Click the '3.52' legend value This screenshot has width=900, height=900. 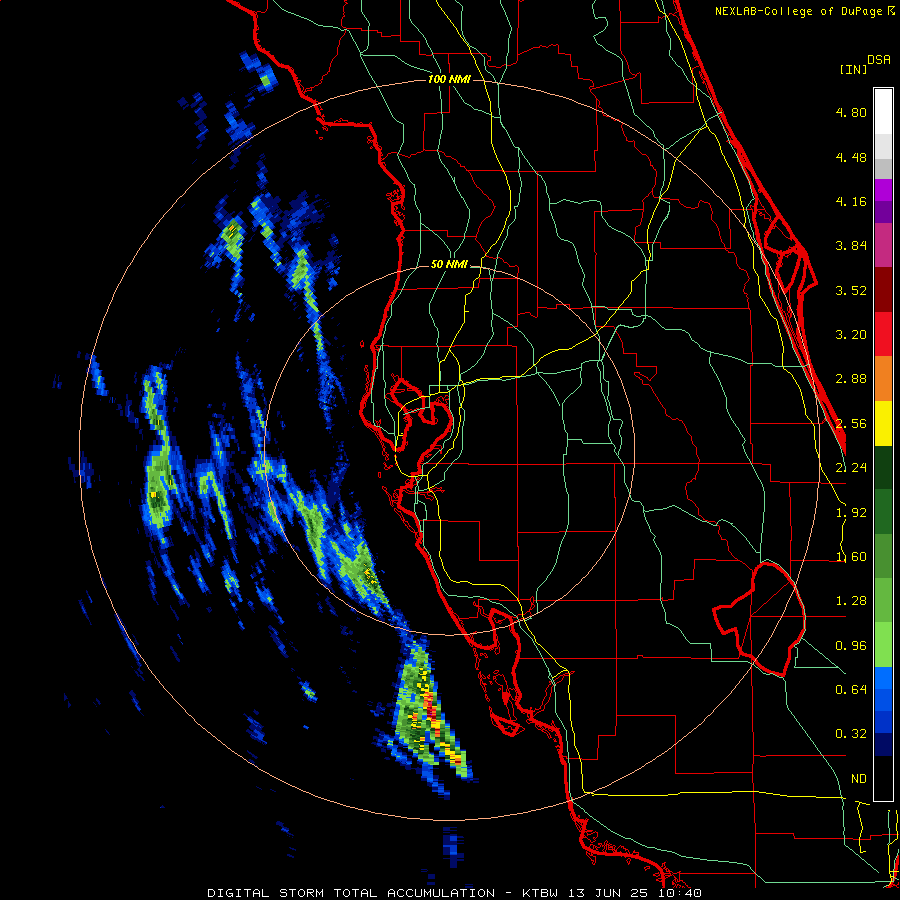pyautogui.click(x=851, y=290)
